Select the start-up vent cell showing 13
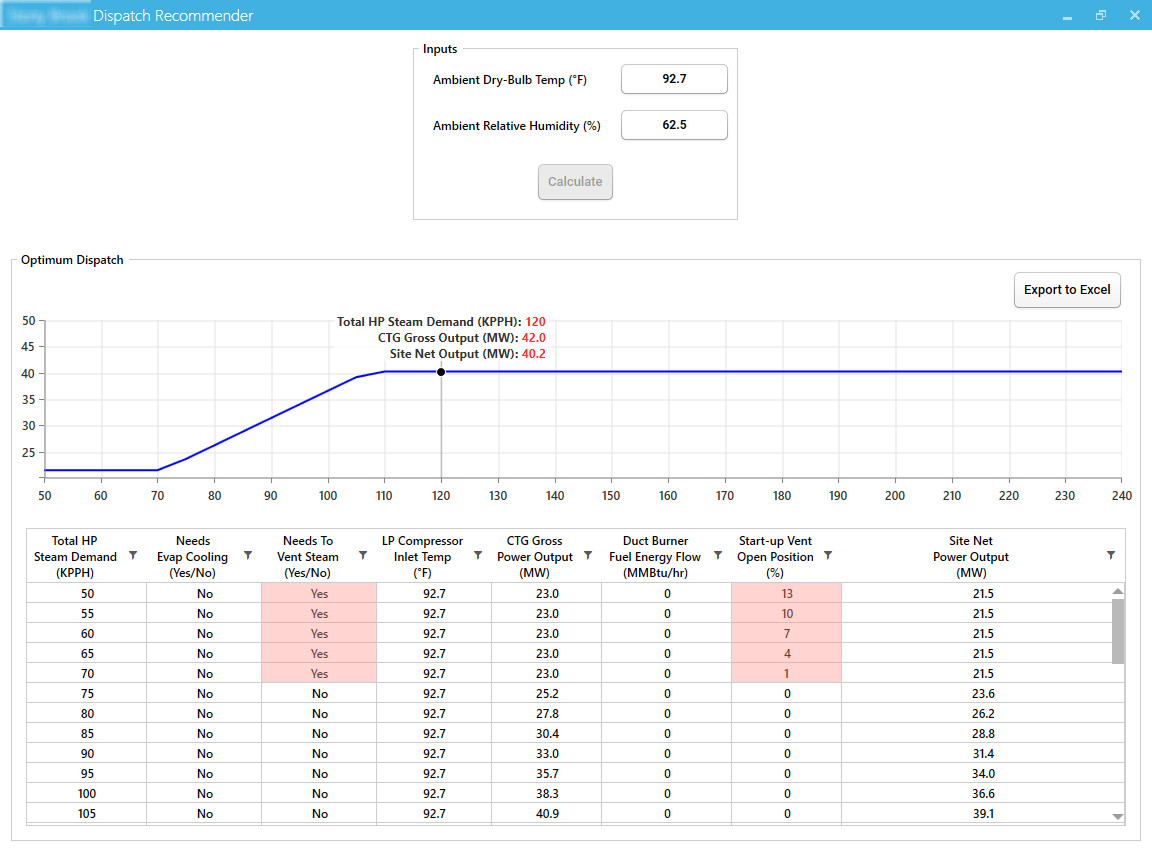This screenshot has width=1152, height=862. point(787,594)
